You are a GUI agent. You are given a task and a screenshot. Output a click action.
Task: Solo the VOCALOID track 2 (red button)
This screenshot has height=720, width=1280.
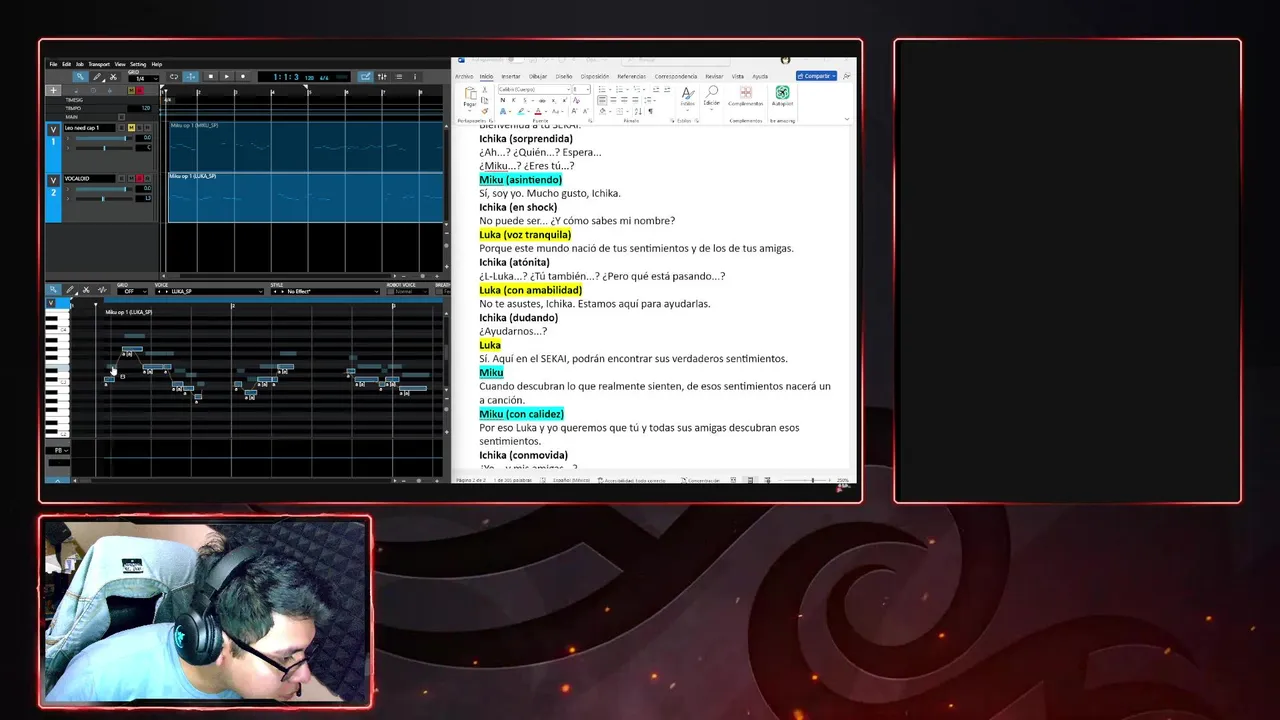[x=139, y=178]
